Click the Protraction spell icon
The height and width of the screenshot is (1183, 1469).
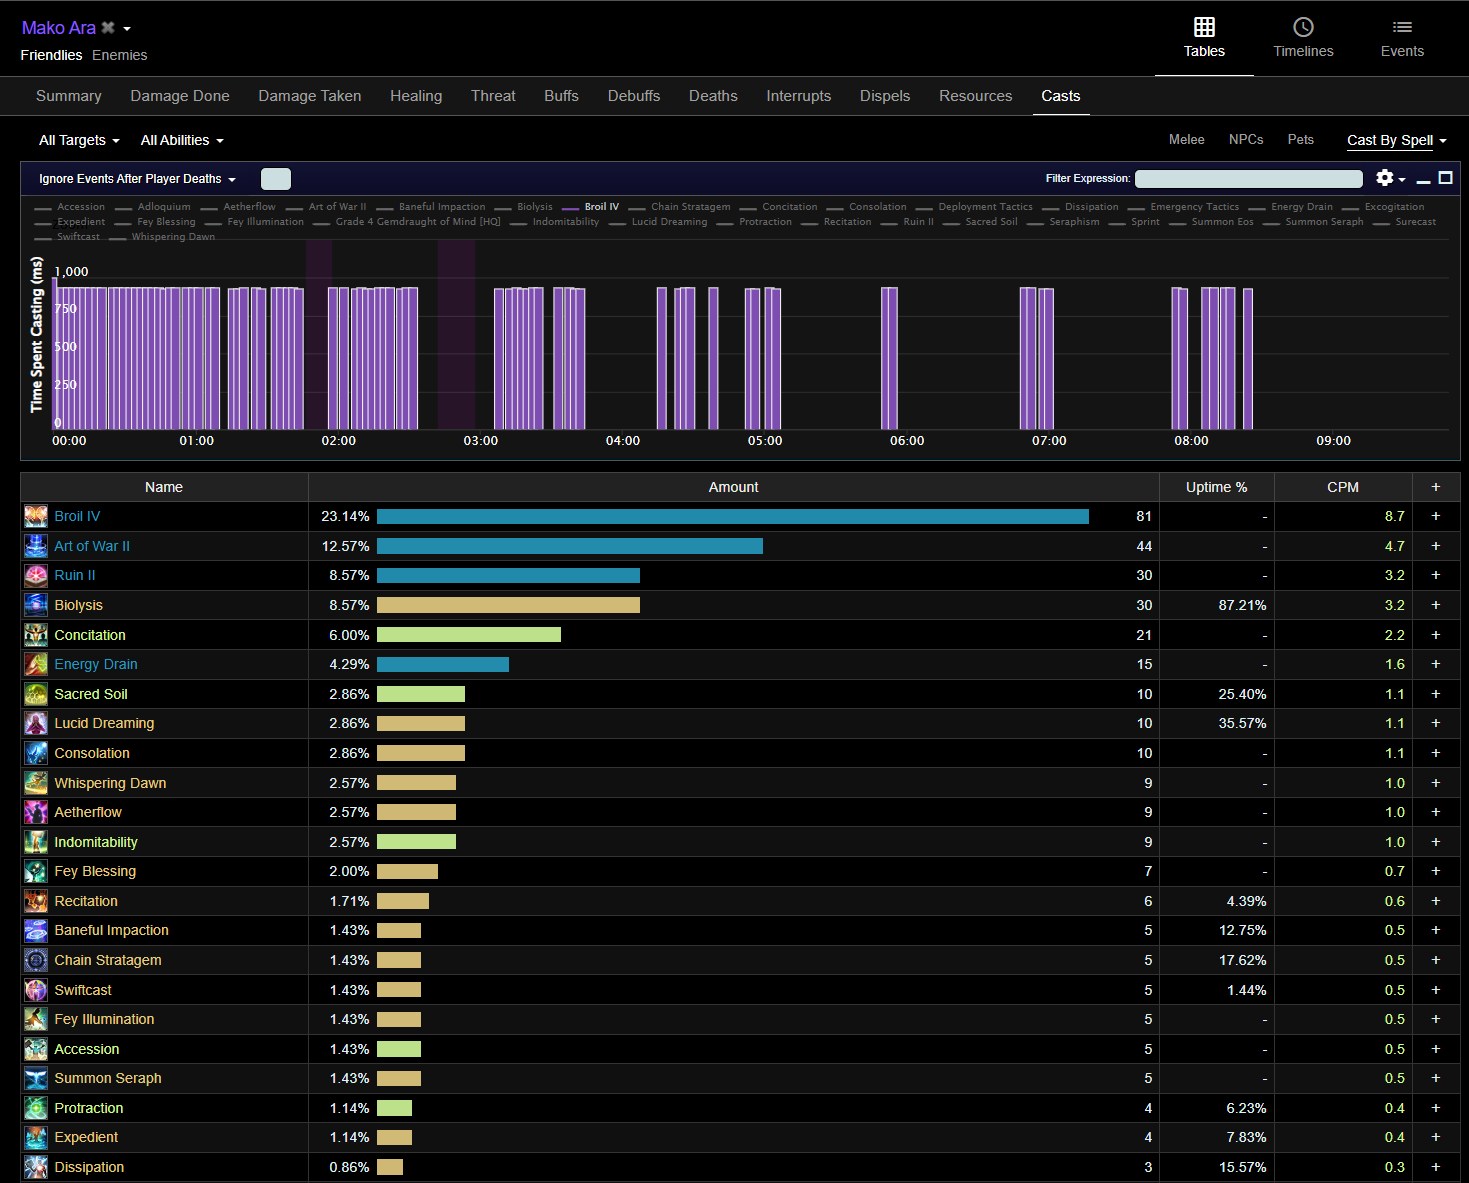tap(36, 1108)
